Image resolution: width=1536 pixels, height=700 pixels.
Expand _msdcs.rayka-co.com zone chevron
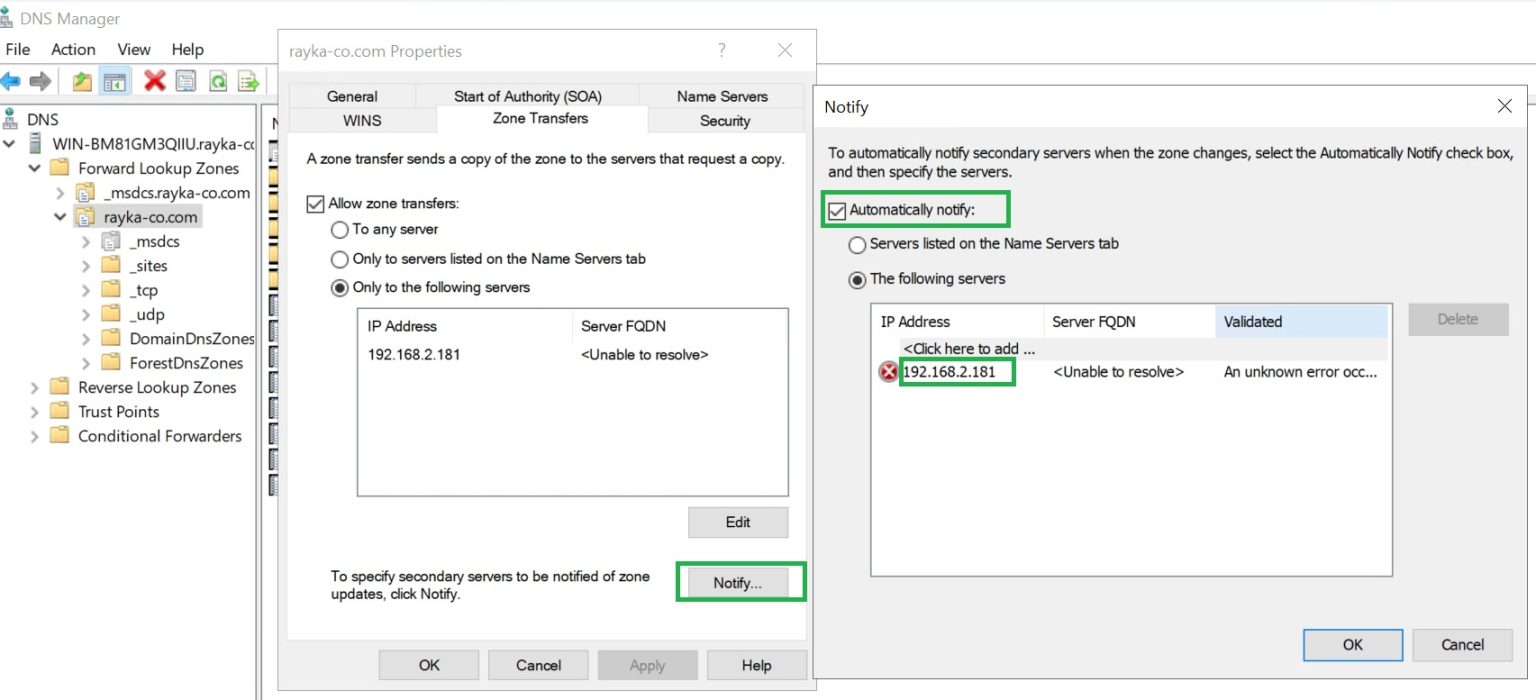(60, 193)
